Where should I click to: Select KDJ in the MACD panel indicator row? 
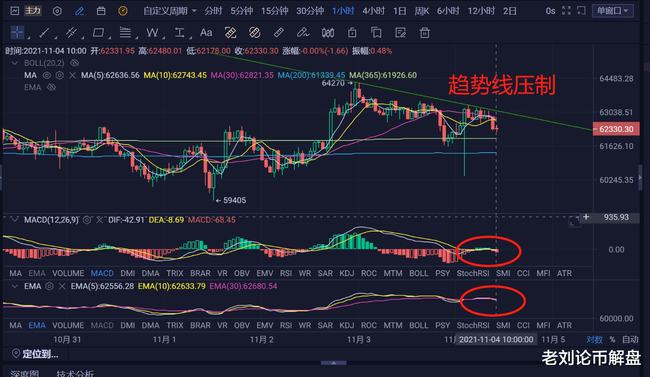tap(347, 273)
